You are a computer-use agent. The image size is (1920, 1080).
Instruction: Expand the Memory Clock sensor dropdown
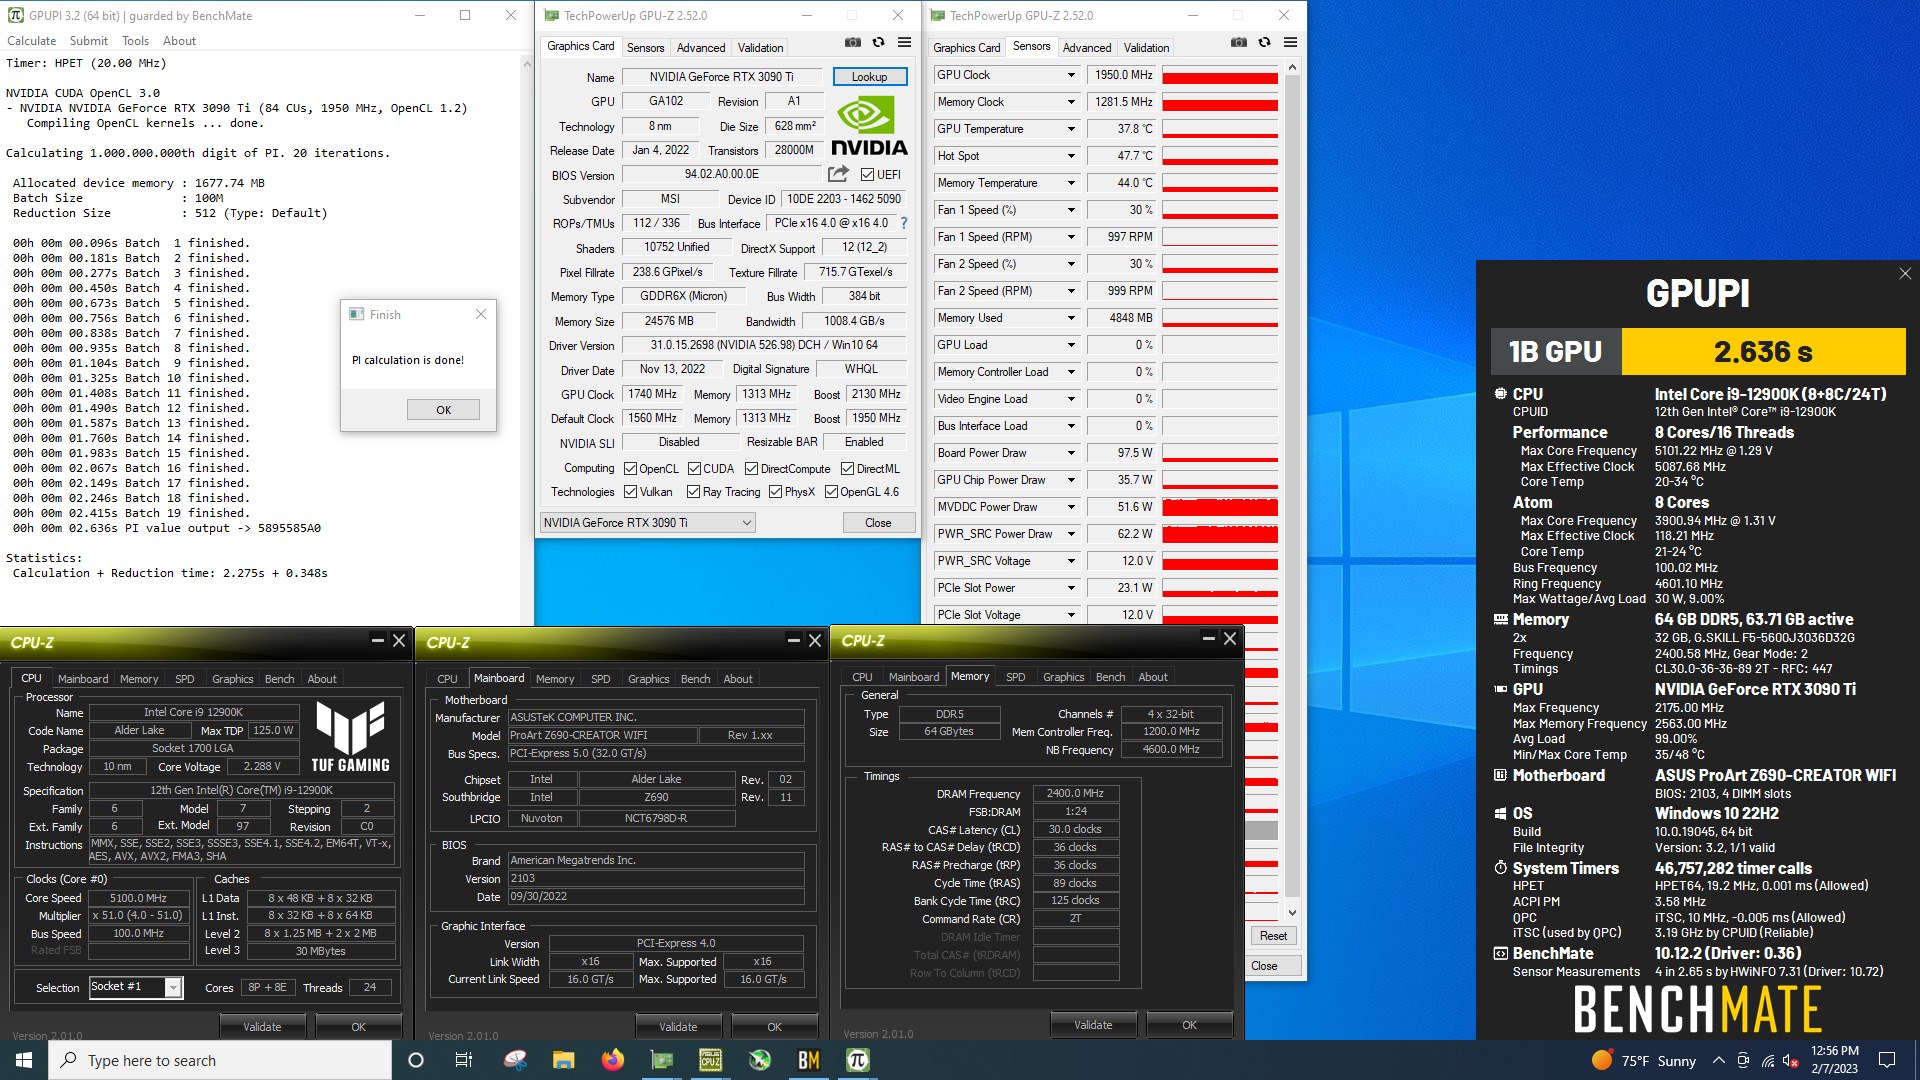pyautogui.click(x=1071, y=102)
